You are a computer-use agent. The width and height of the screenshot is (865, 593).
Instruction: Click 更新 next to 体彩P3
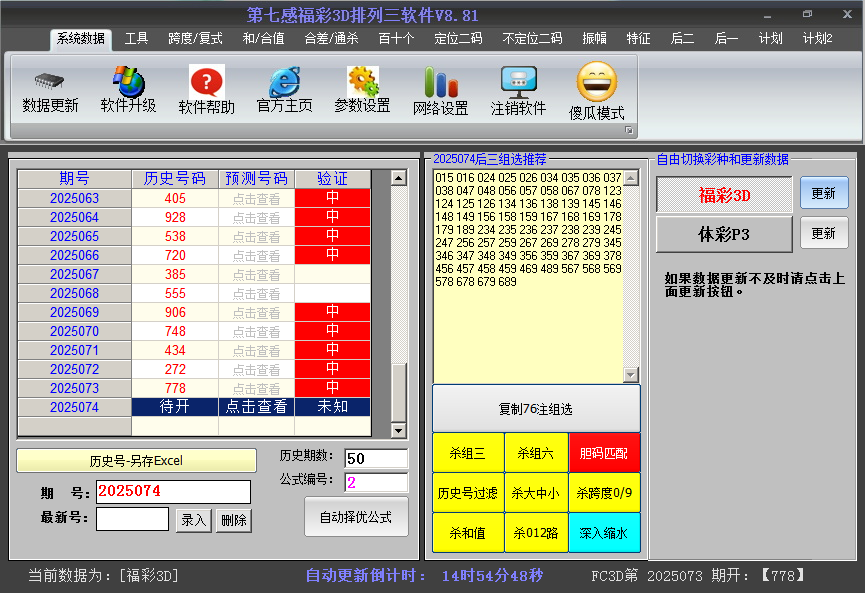click(x=824, y=233)
